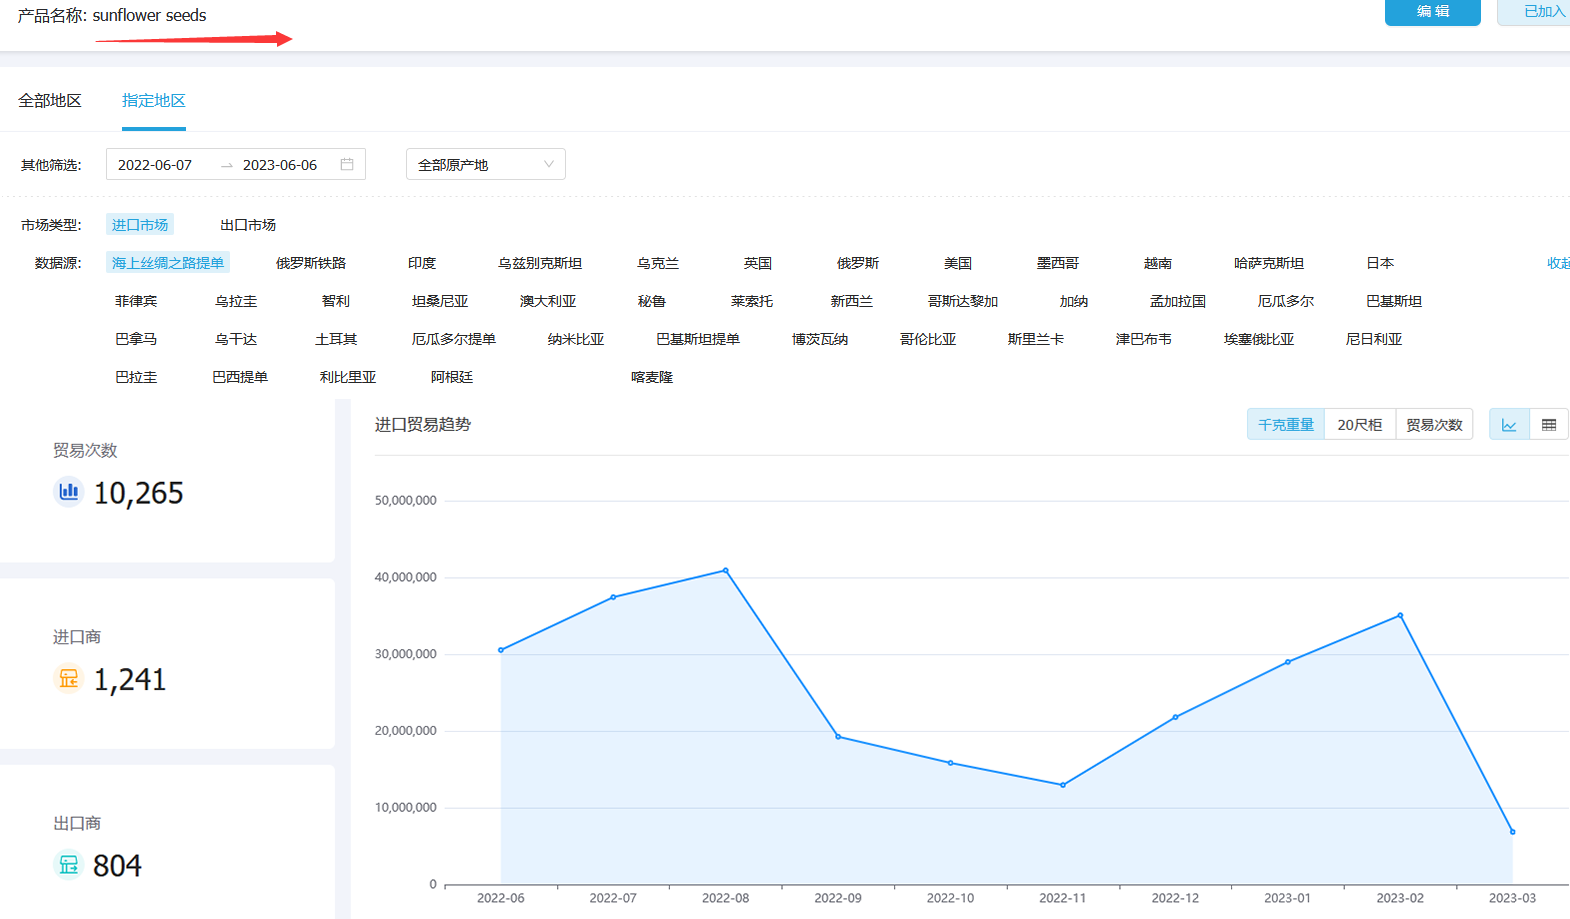Choose 俄罗斯铁路 data source
The height and width of the screenshot is (919, 1570).
click(x=311, y=263)
